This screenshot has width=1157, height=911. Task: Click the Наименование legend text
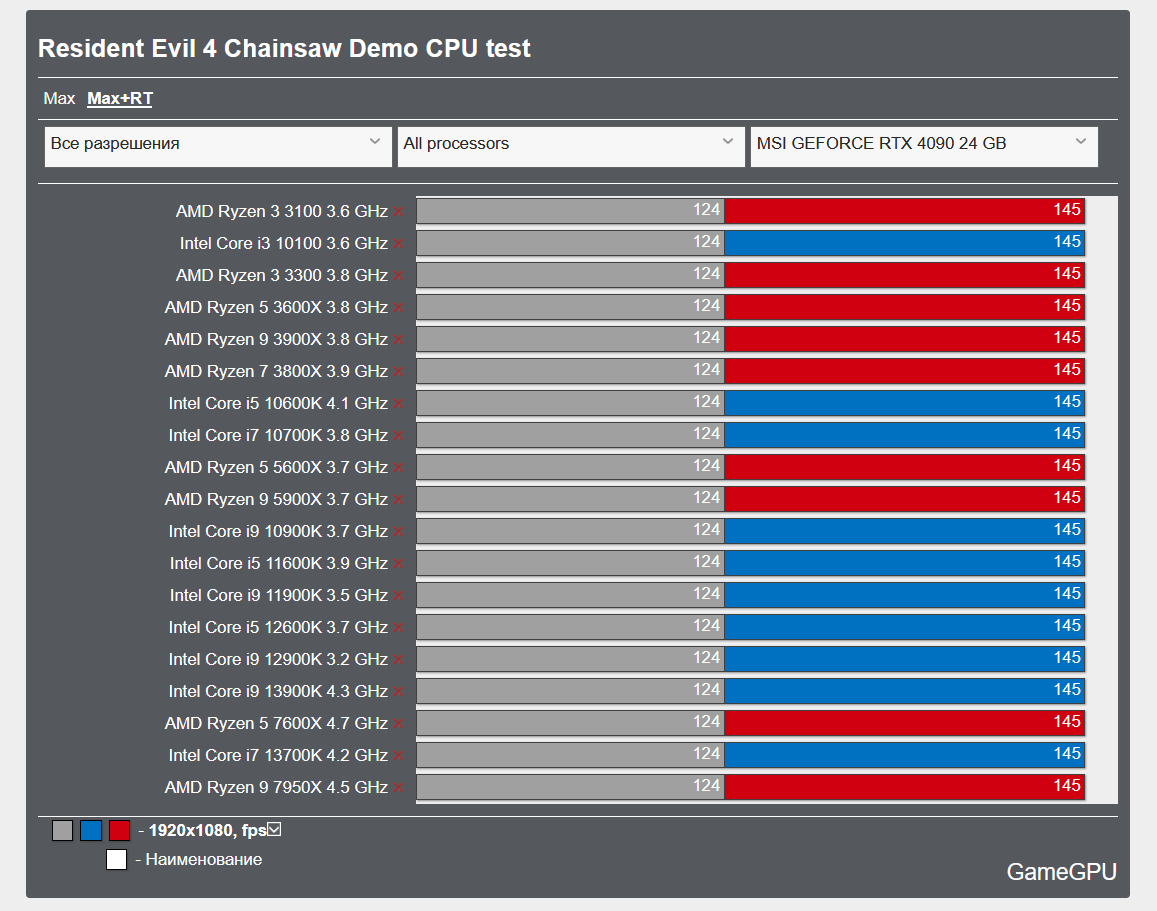tap(204, 859)
